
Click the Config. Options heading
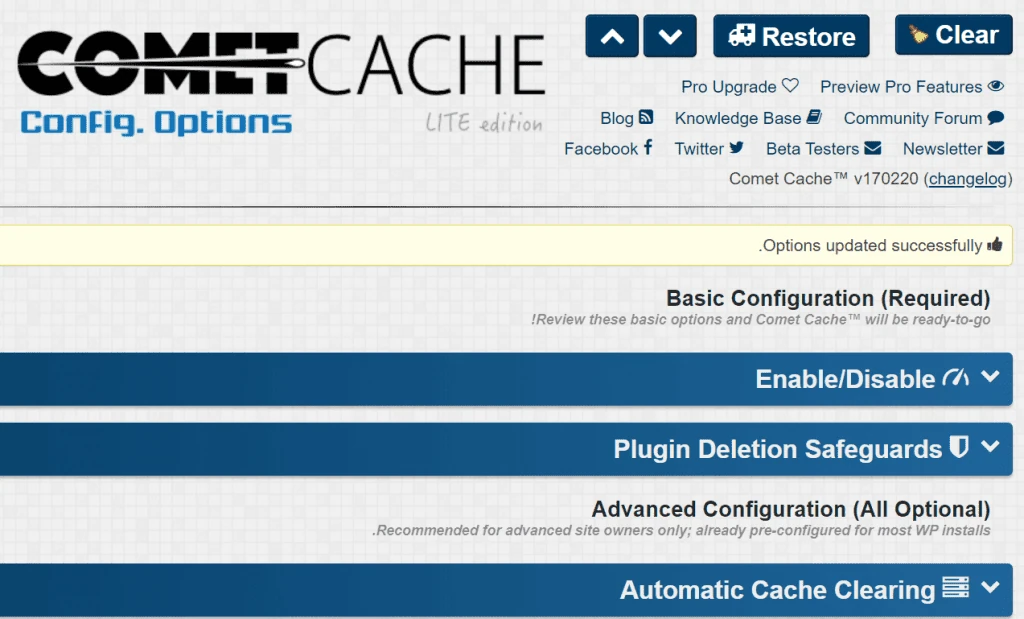click(x=156, y=123)
